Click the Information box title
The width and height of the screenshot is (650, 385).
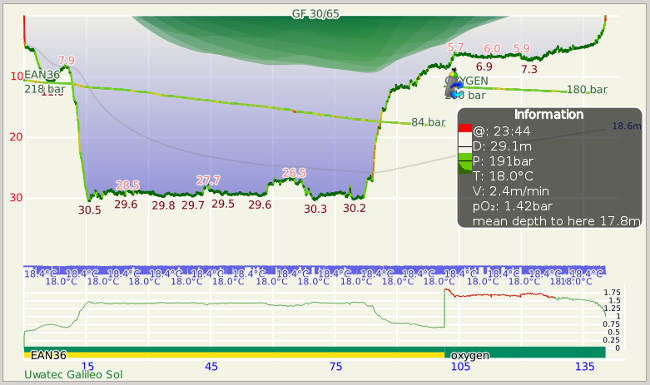(x=549, y=114)
